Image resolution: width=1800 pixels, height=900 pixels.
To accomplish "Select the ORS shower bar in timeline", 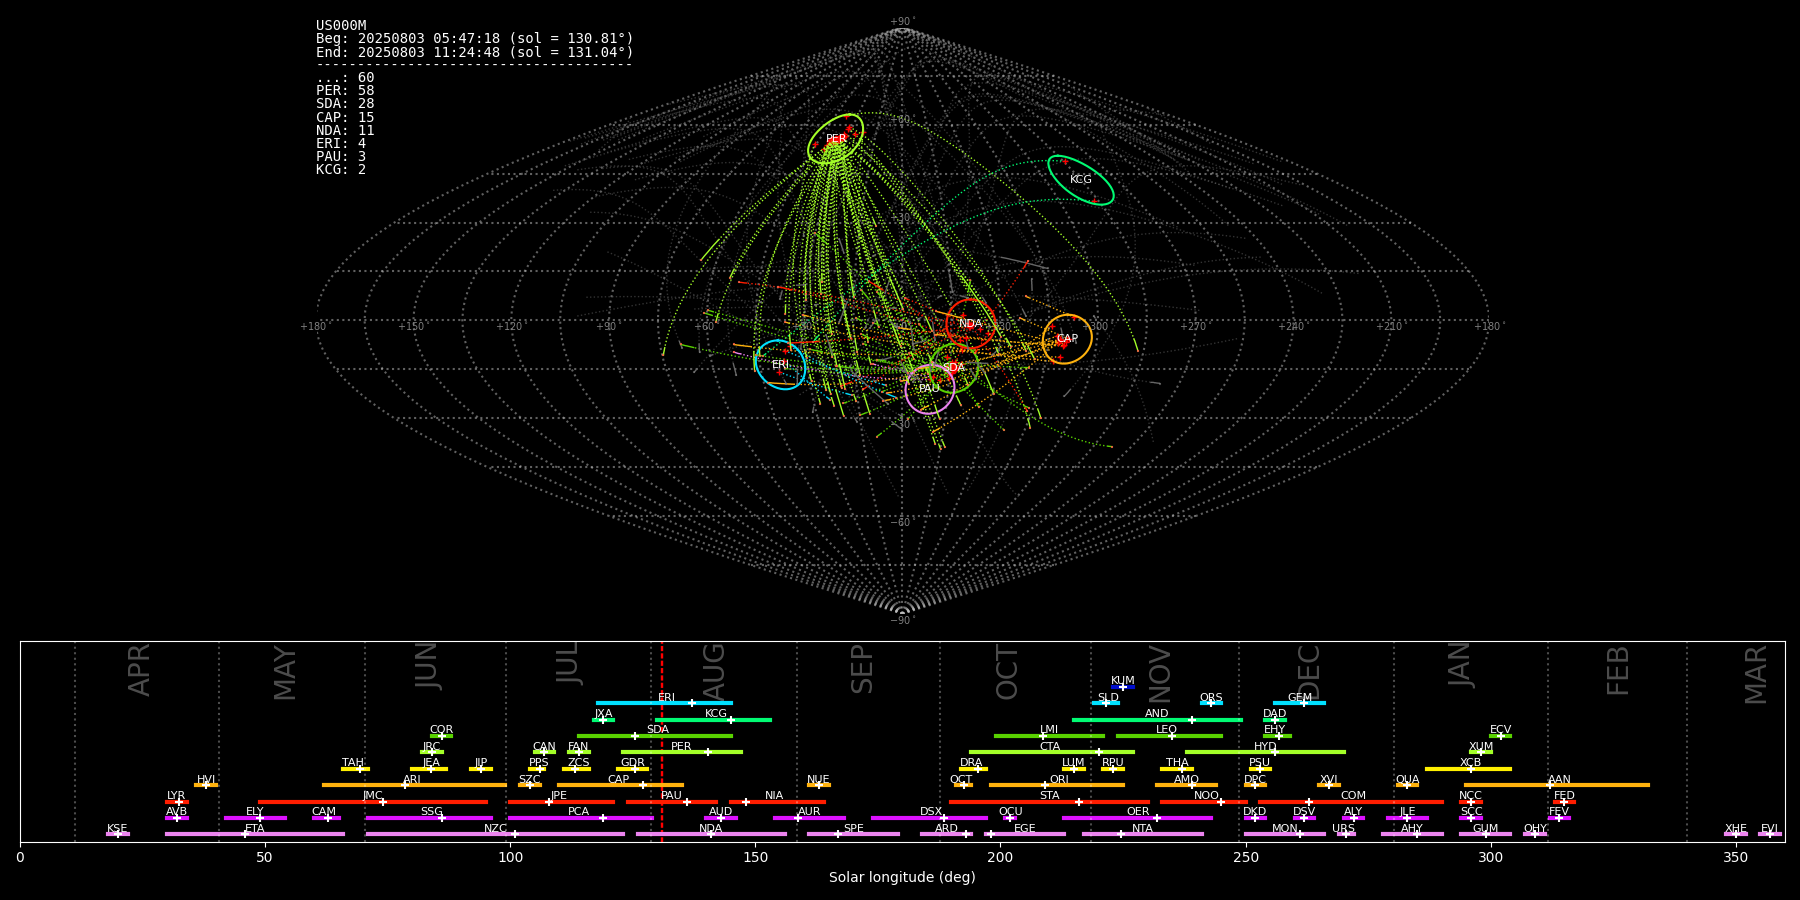I will (1211, 703).
